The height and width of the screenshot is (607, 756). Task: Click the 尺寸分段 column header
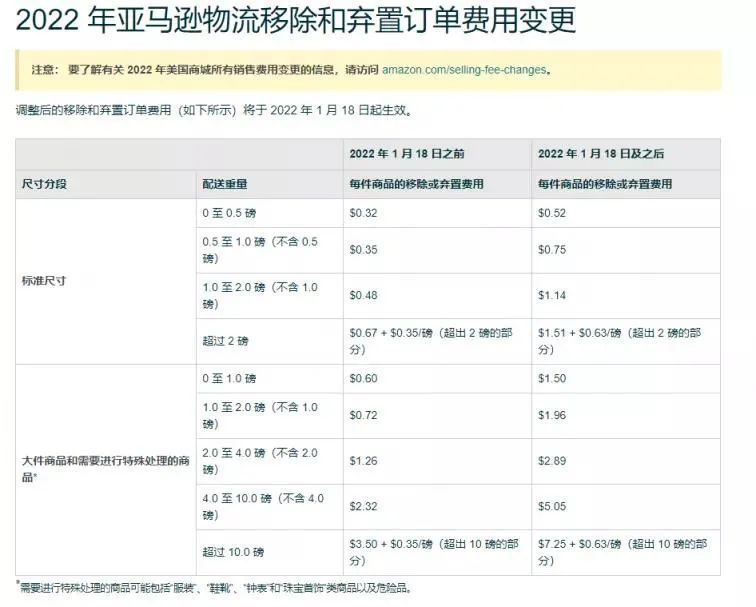pyautogui.click(x=45, y=185)
